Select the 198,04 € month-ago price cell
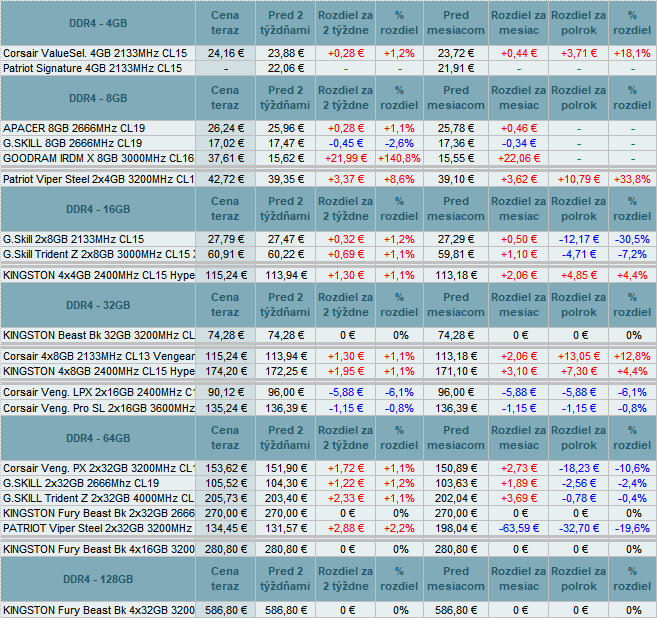This screenshot has width=657, height=618. pos(456,528)
